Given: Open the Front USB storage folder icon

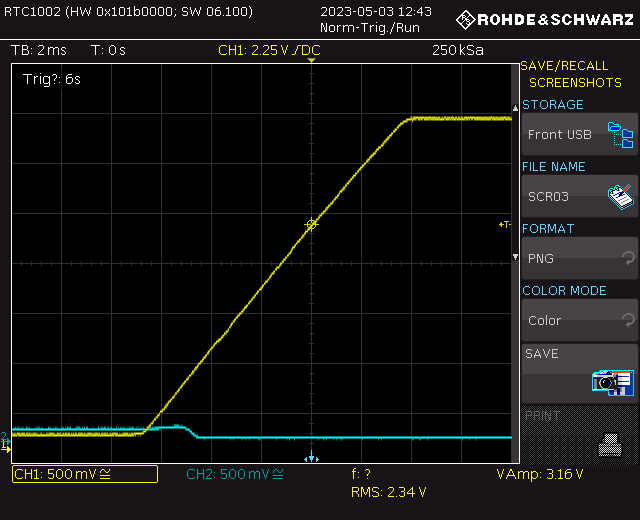Looking at the screenshot, I should pos(620,134).
